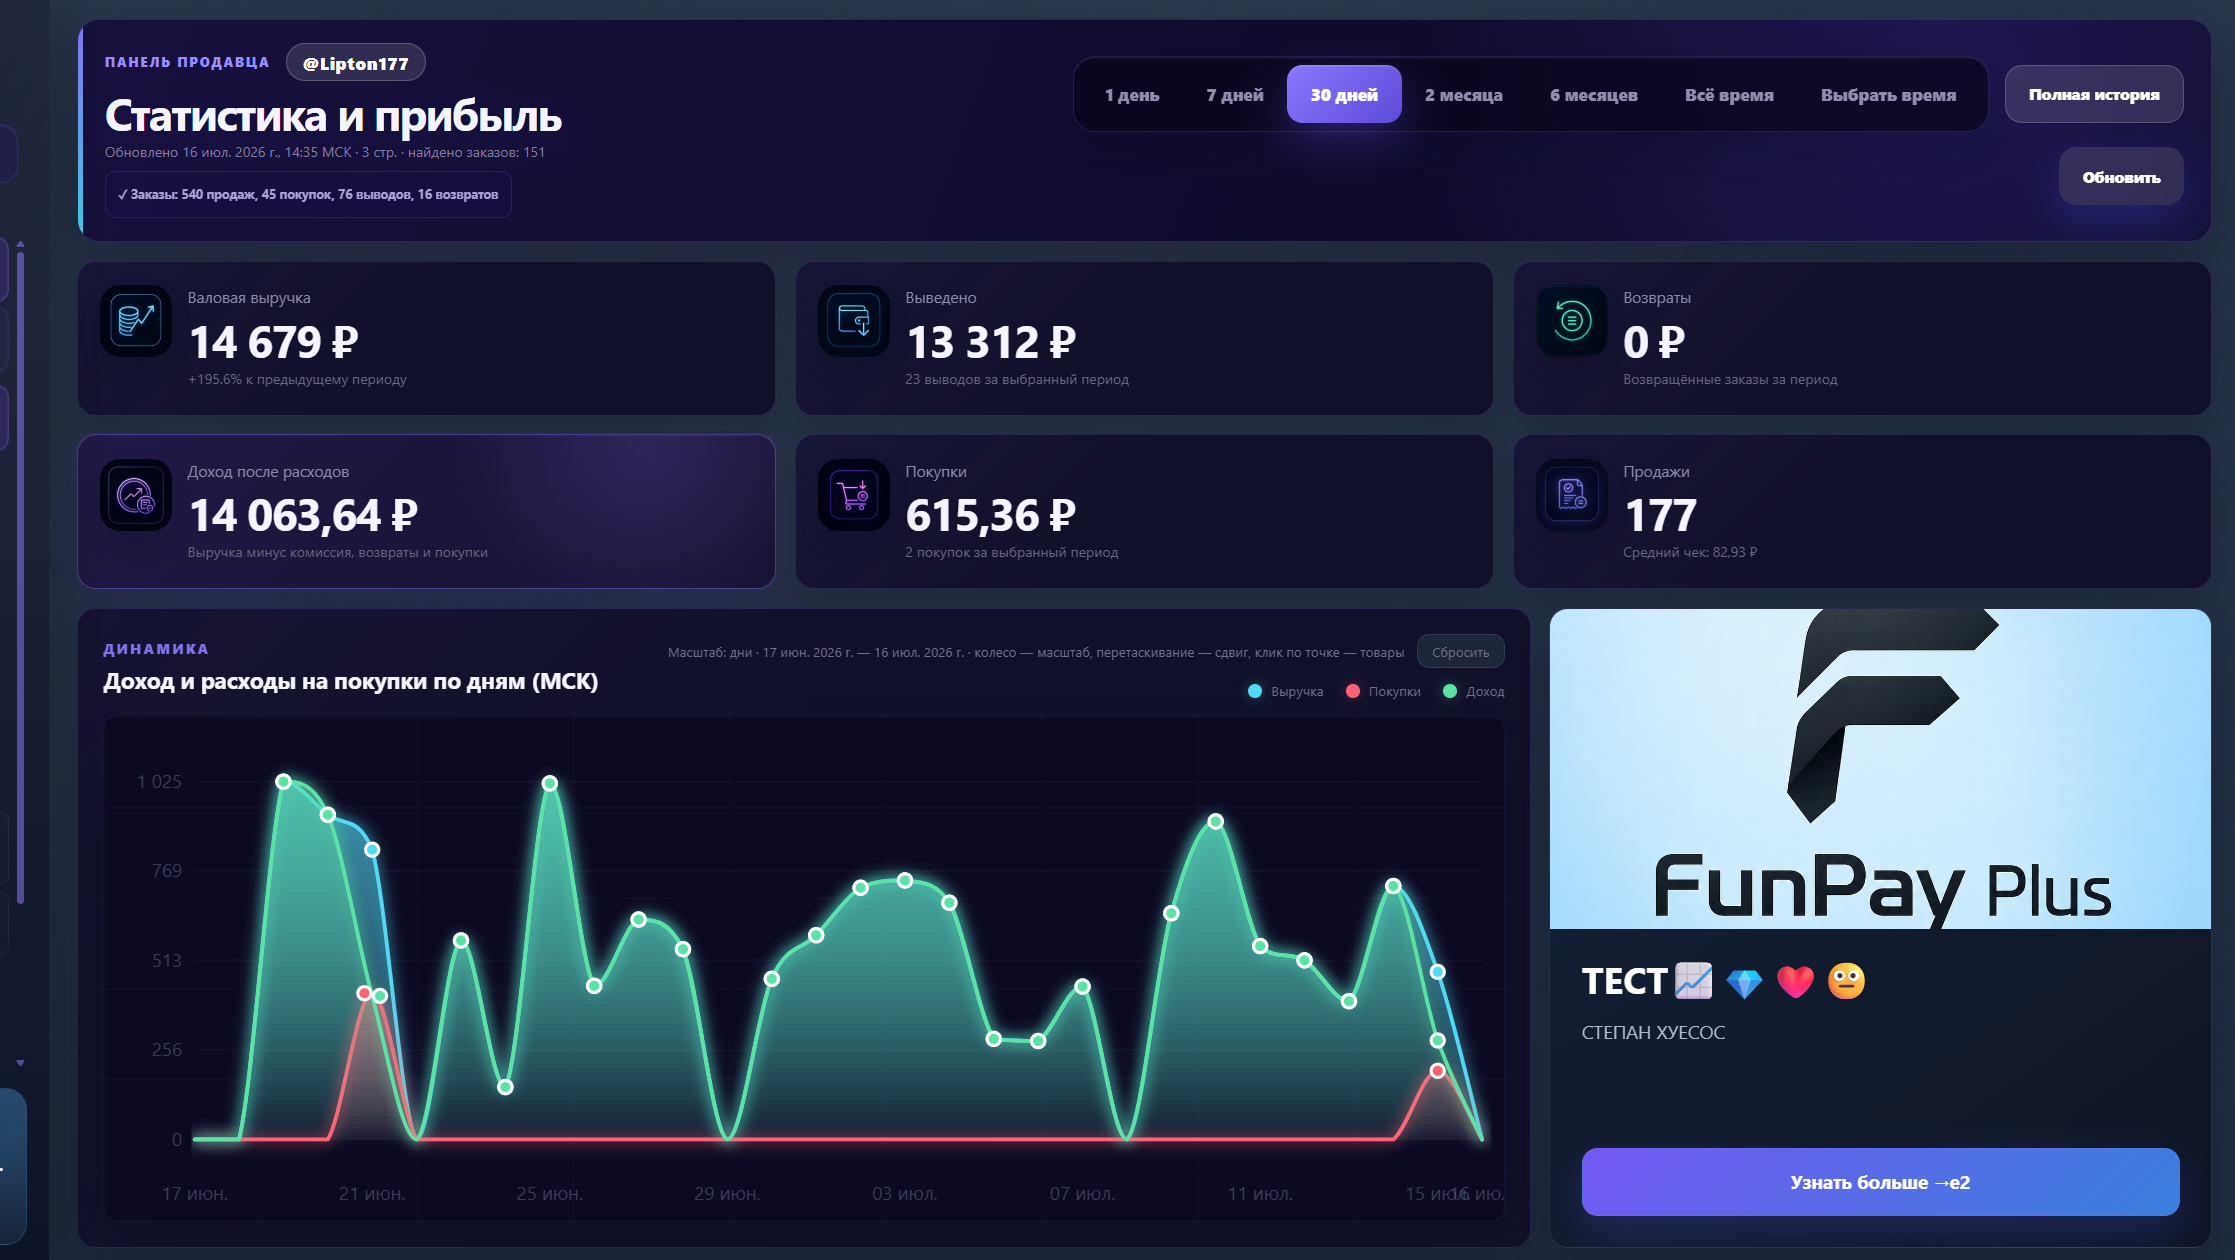Click the 23 выводов за выбранный период text
Viewport: 2235px width, 1260px height.
1017,379
